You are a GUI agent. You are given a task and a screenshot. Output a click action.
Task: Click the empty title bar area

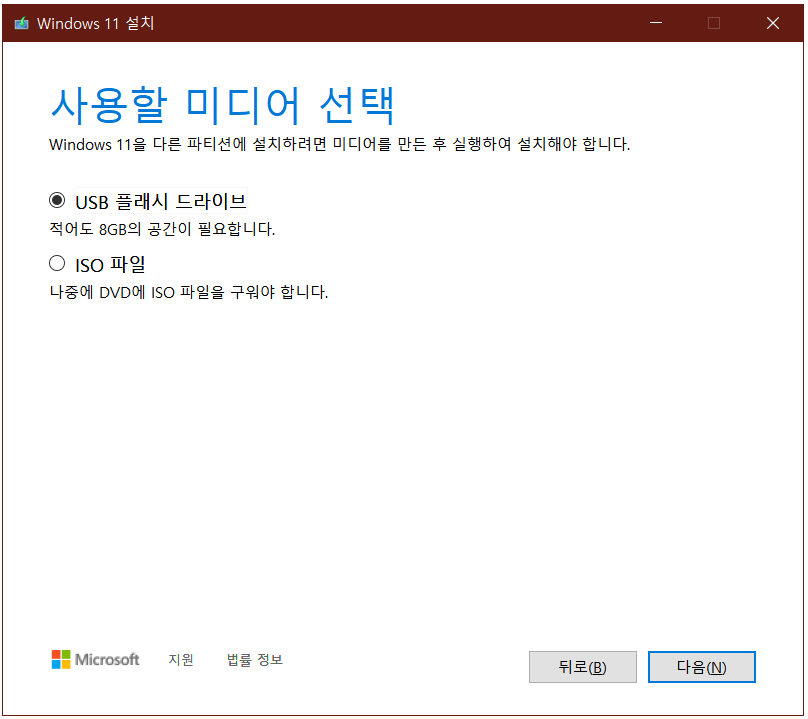pos(400,23)
